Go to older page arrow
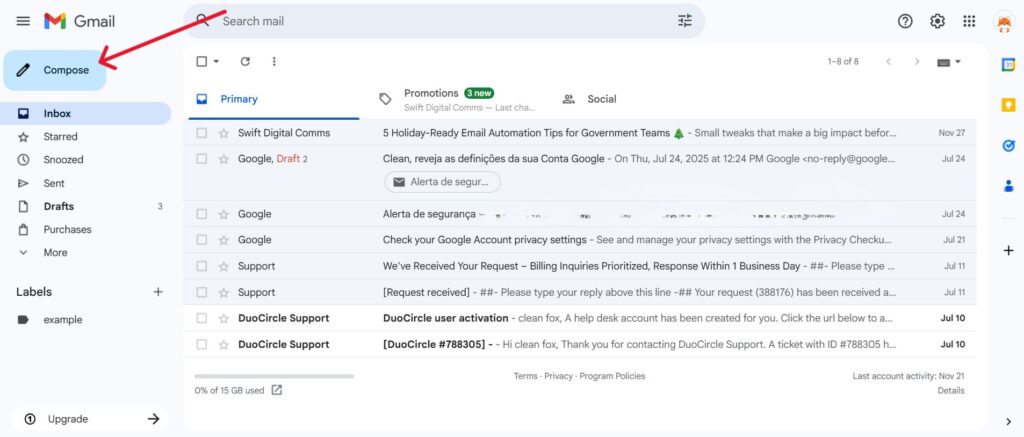This screenshot has height=437, width=1024. 917,61
